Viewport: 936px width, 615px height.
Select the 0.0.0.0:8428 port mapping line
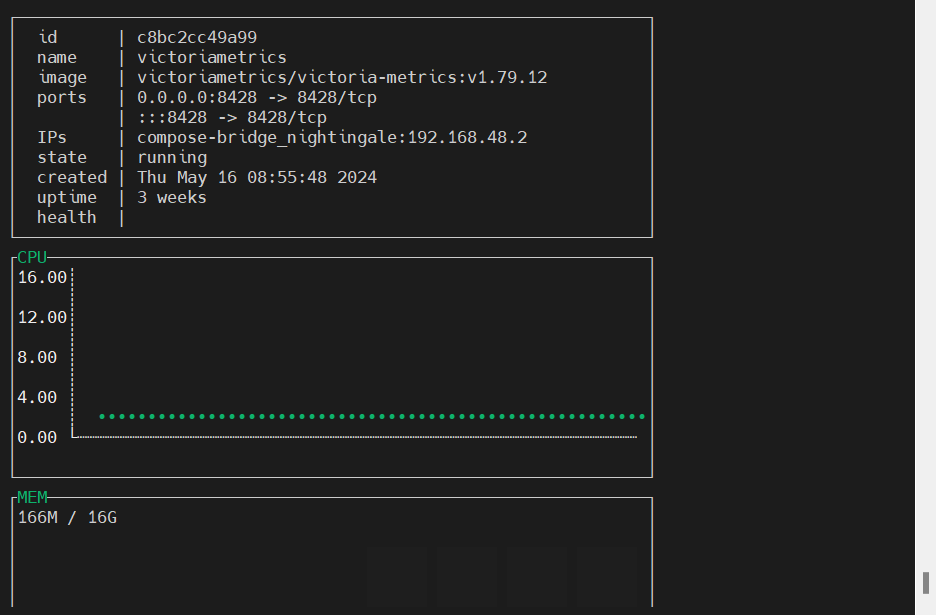(x=256, y=98)
